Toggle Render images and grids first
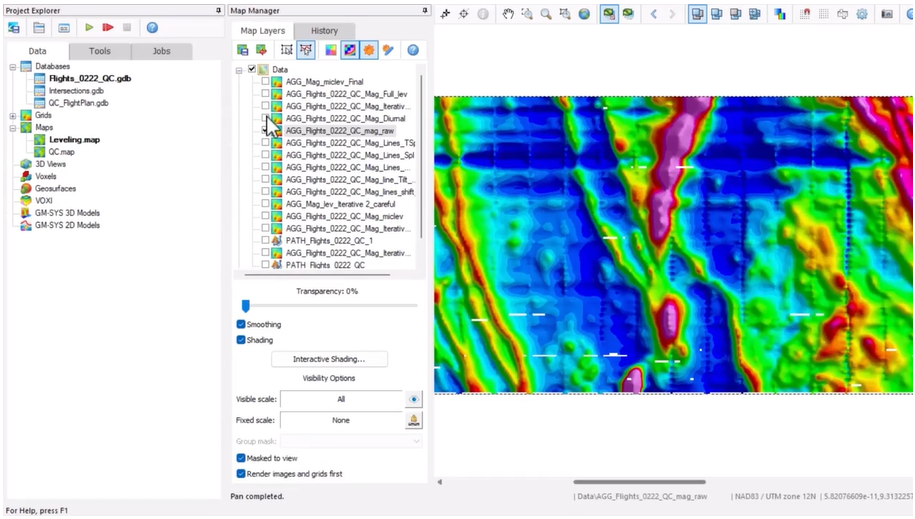 [x=241, y=474]
